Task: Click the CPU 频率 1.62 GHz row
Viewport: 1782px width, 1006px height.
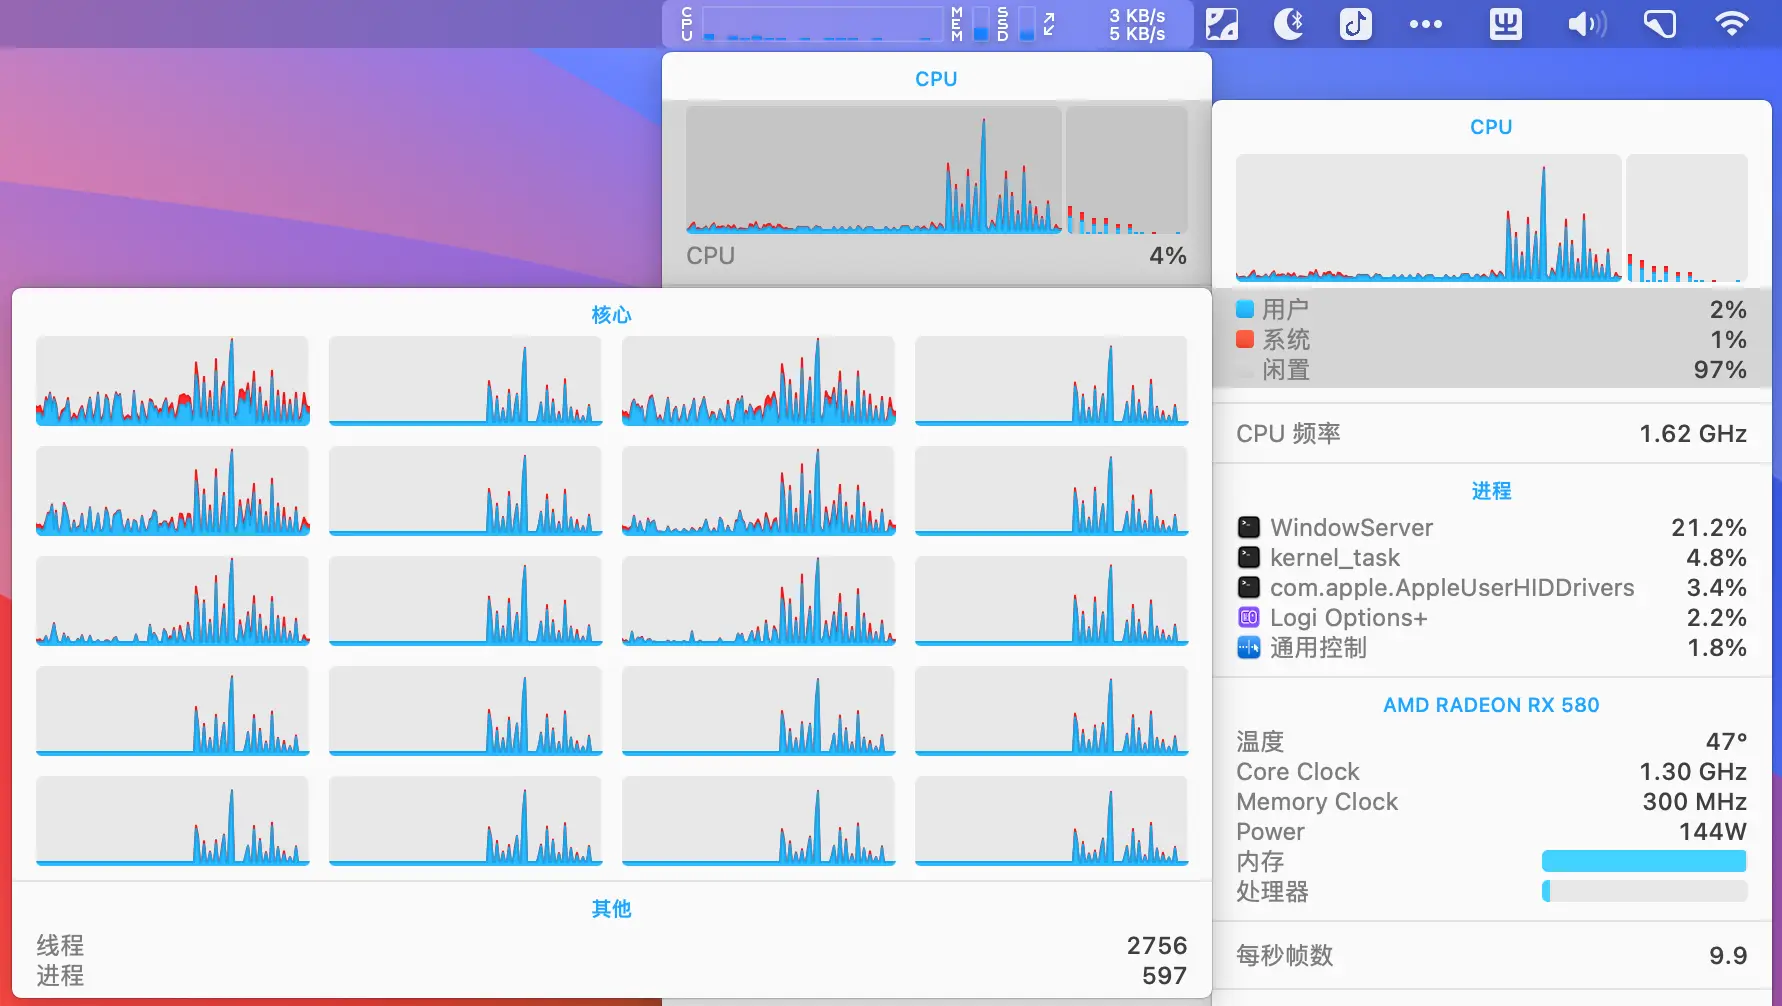Action: (1491, 433)
